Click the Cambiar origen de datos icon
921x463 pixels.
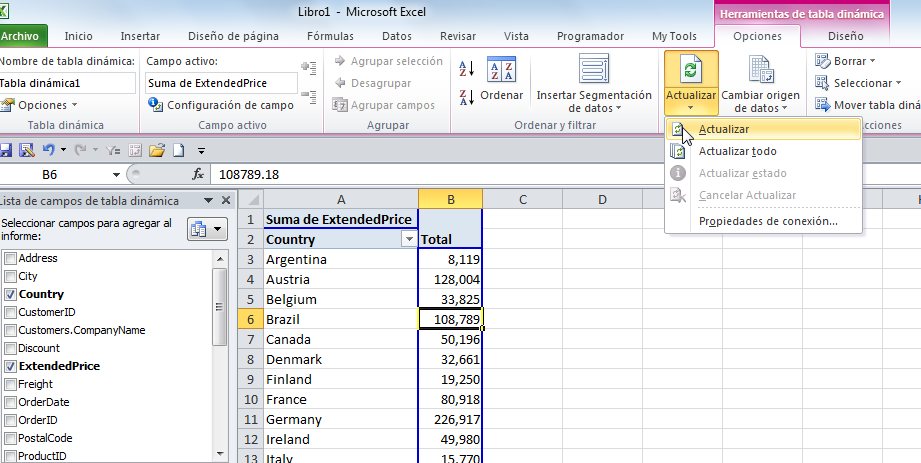762,70
